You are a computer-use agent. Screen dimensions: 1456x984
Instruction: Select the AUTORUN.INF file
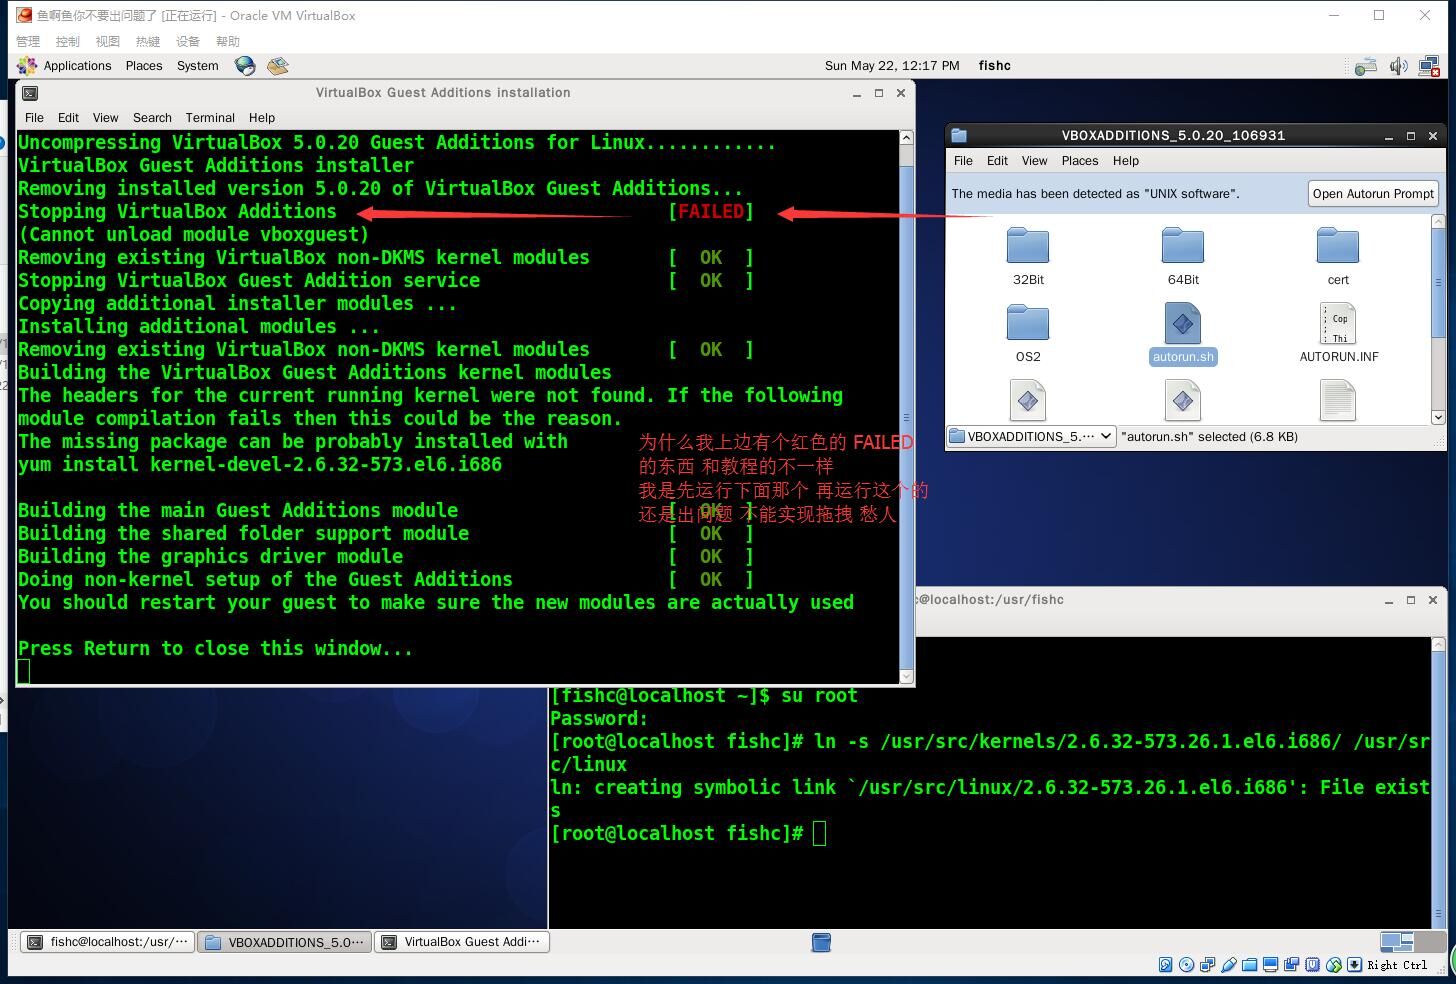coord(1338,334)
